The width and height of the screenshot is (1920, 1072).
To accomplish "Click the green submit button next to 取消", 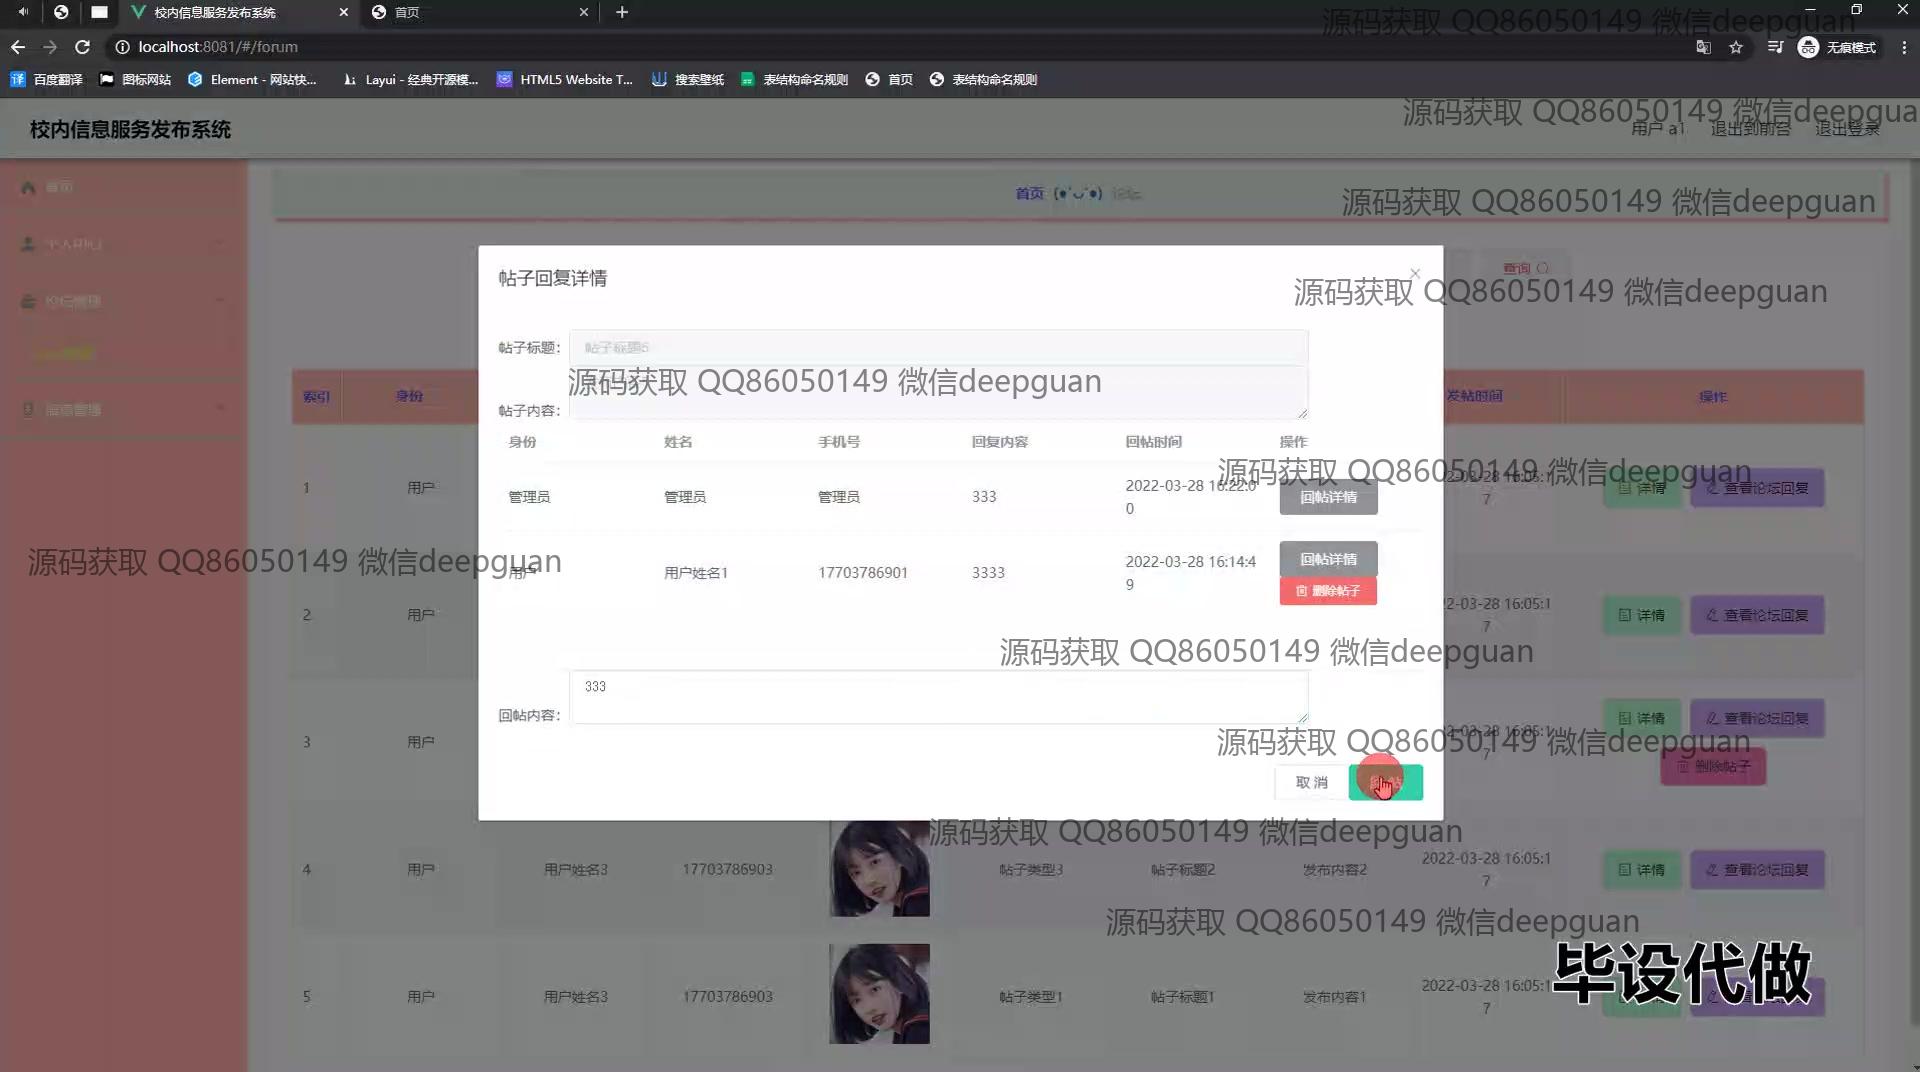I will [x=1385, y=782].
